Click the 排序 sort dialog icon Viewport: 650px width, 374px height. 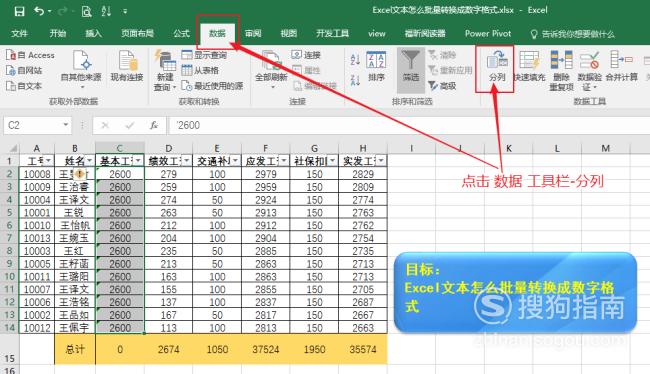click(376, 60)
